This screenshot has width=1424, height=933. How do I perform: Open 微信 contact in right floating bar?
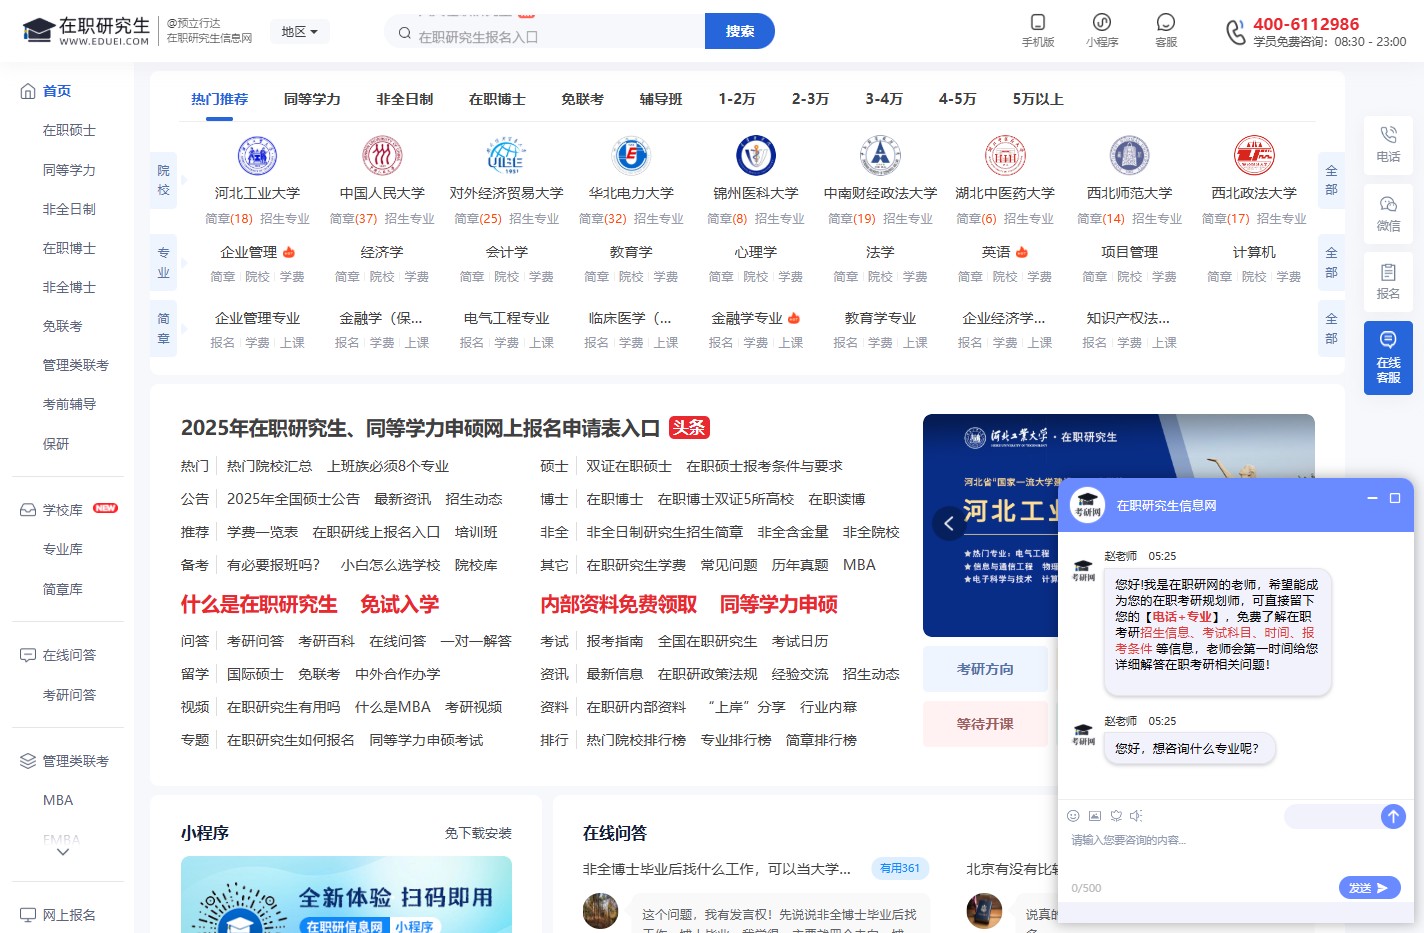[1388, 214]
